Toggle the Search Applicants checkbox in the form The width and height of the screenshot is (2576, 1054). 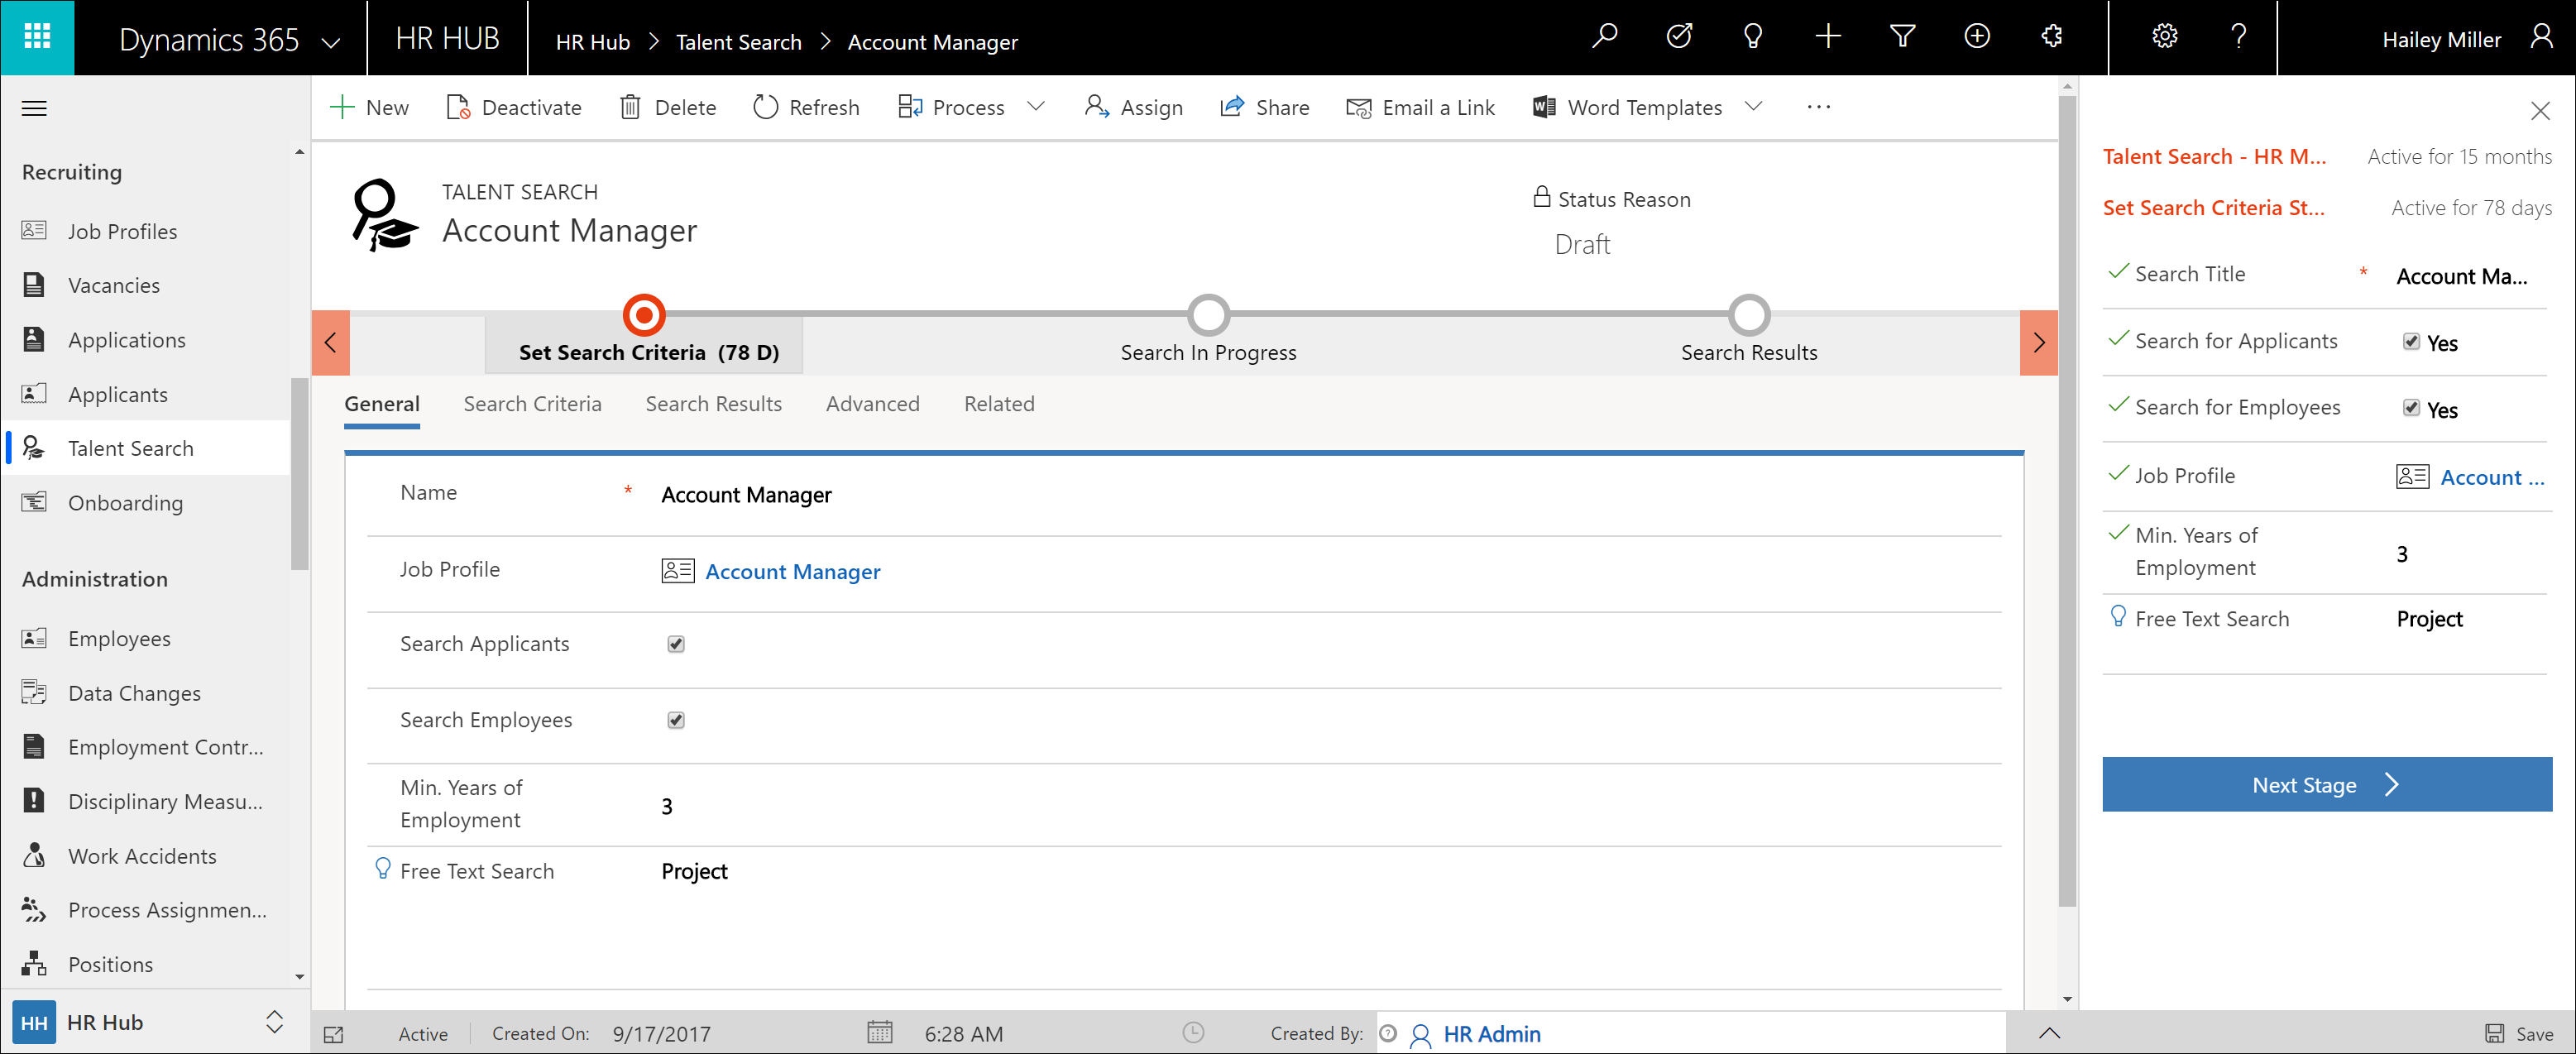click(676, 644)
